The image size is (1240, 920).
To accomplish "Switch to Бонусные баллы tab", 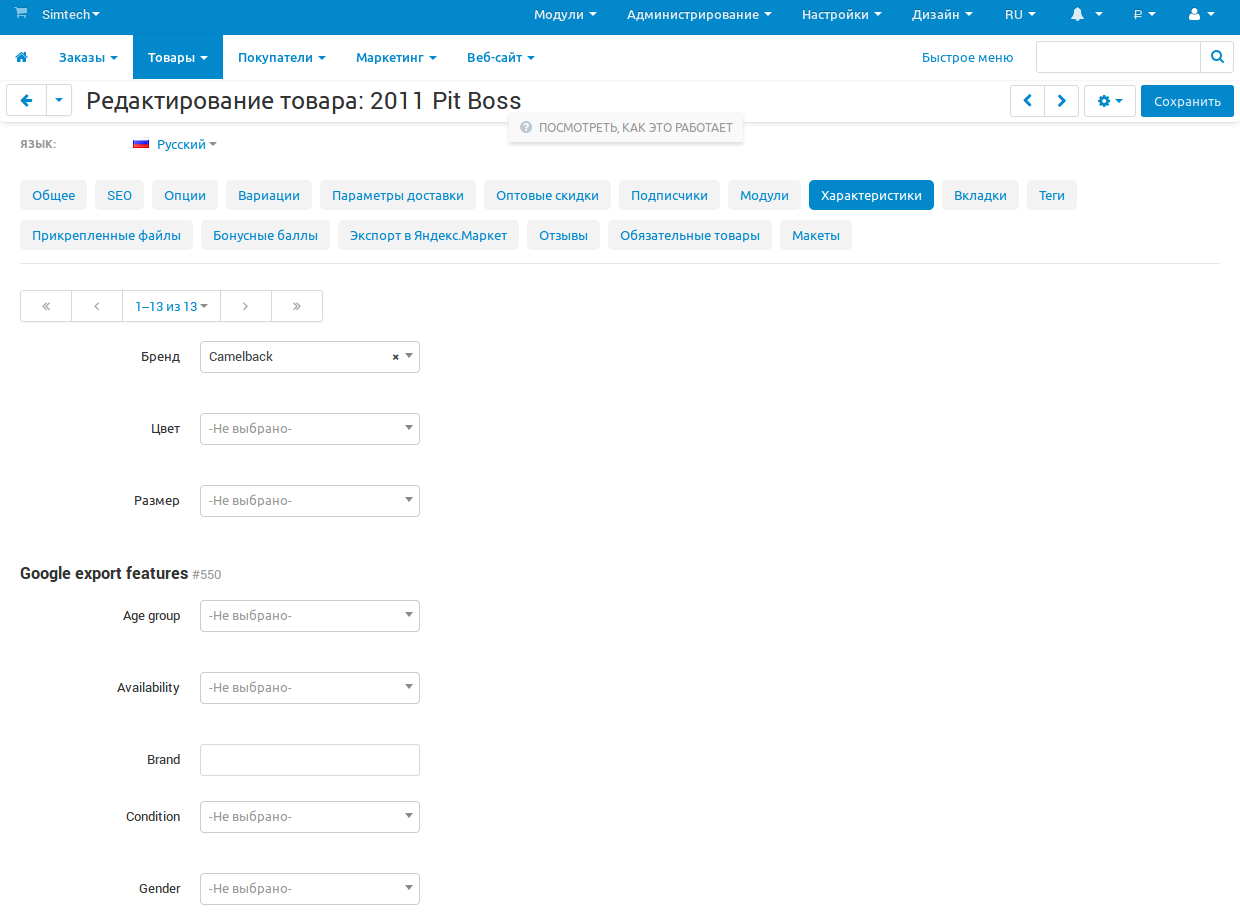I will (x=265, y=236).
